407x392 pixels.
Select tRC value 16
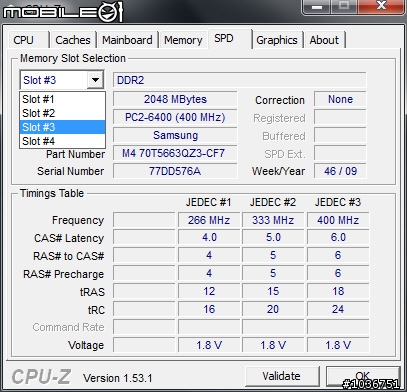pyautogui.click(x=209, y=309)
